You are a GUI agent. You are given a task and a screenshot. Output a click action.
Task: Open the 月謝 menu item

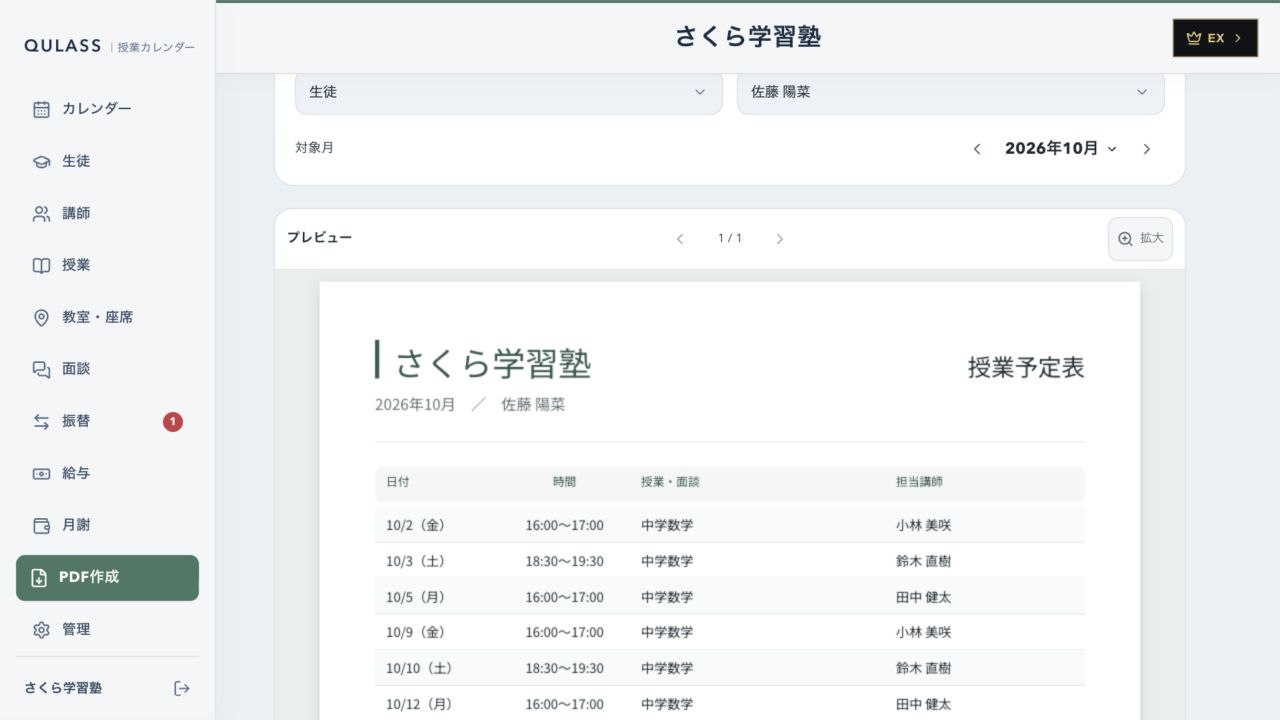[x=107, y=525]
